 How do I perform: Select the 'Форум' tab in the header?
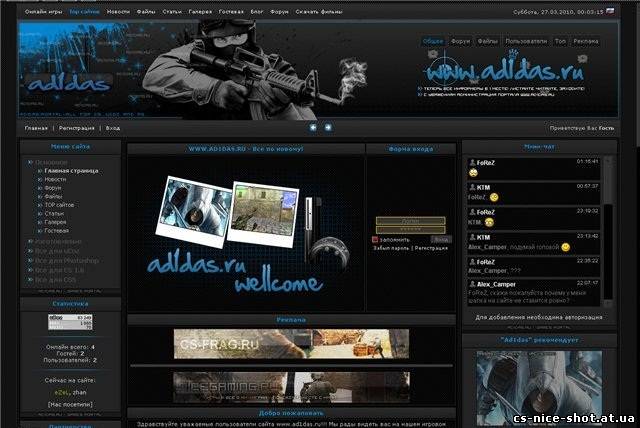[460, 41]
